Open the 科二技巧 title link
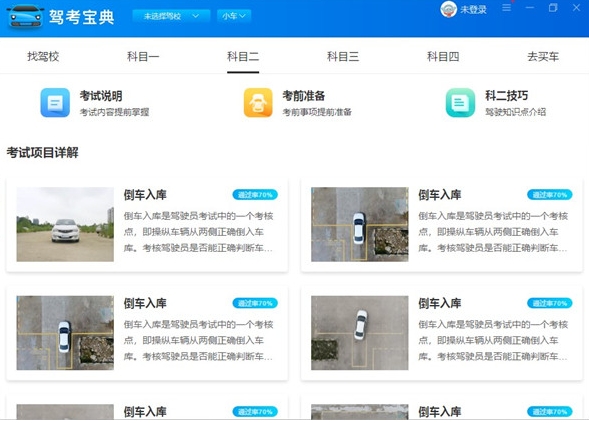Image resolution: width=589 pixels, height=423 pixels. [x=506, y=96]
